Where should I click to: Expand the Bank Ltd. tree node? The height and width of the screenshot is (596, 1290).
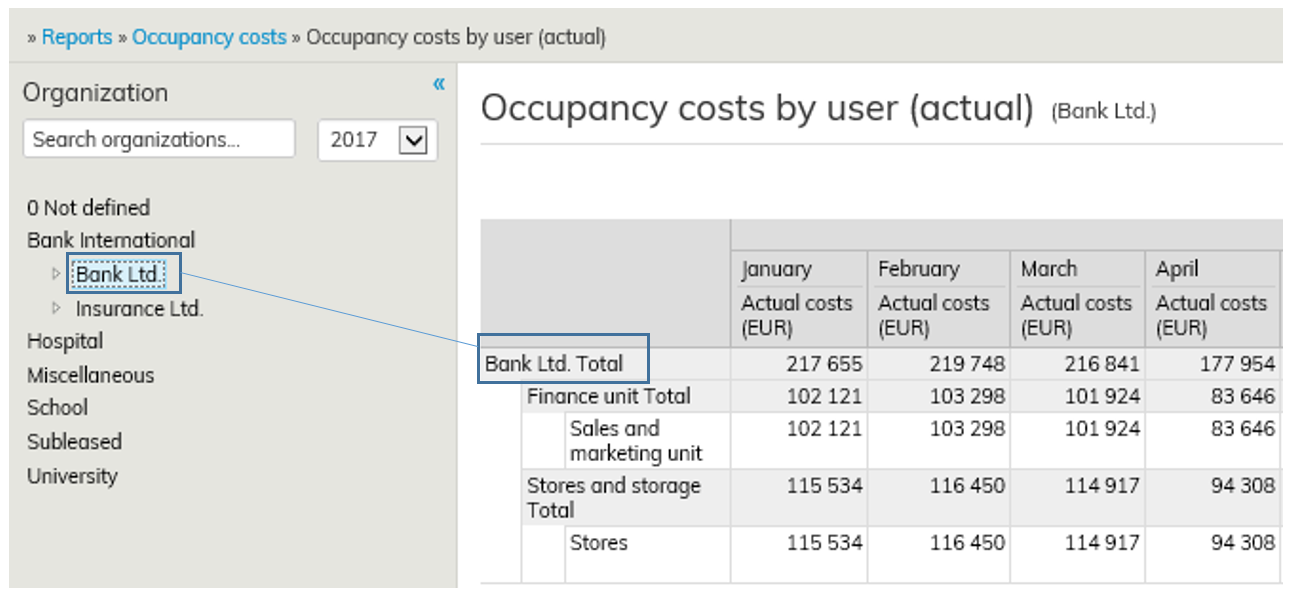tap(56, 274)
